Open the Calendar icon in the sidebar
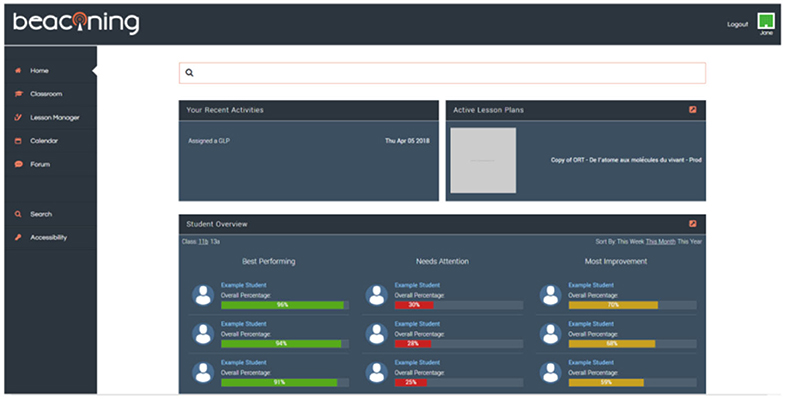Screen dimensions: 785x399 [x=18, y=141]
